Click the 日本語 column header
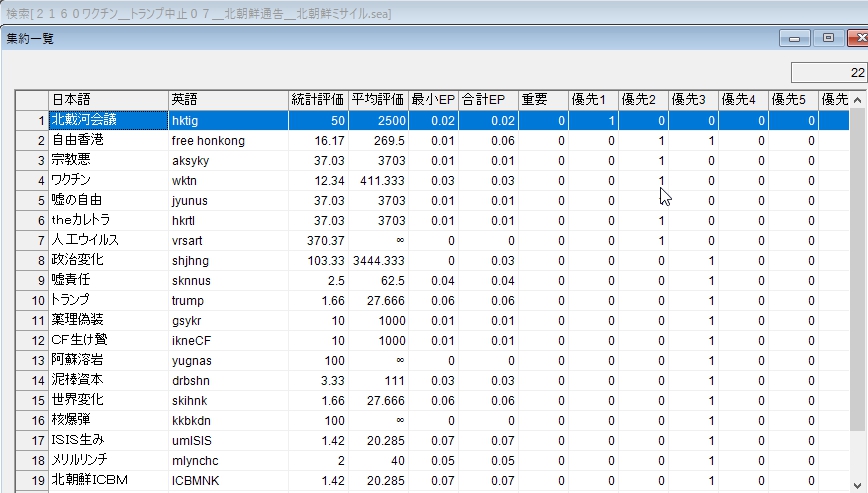The image size is (868, 493). 108,99
